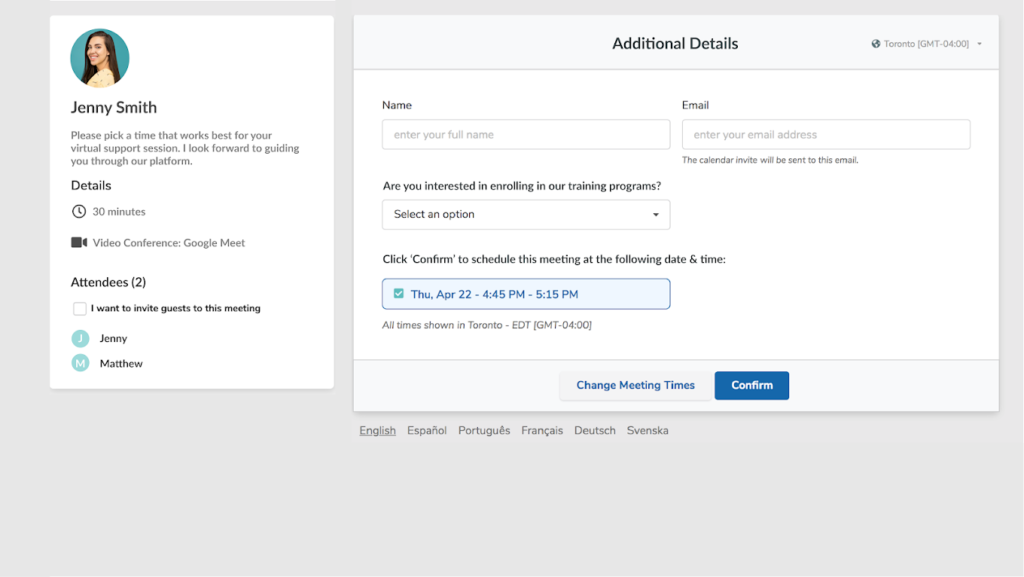Image resolution: width=1024 pixels, height=577 pixels.
Task: Click the Change Meeting Times button
Action: pyautogui.click(x=635, y=385)
